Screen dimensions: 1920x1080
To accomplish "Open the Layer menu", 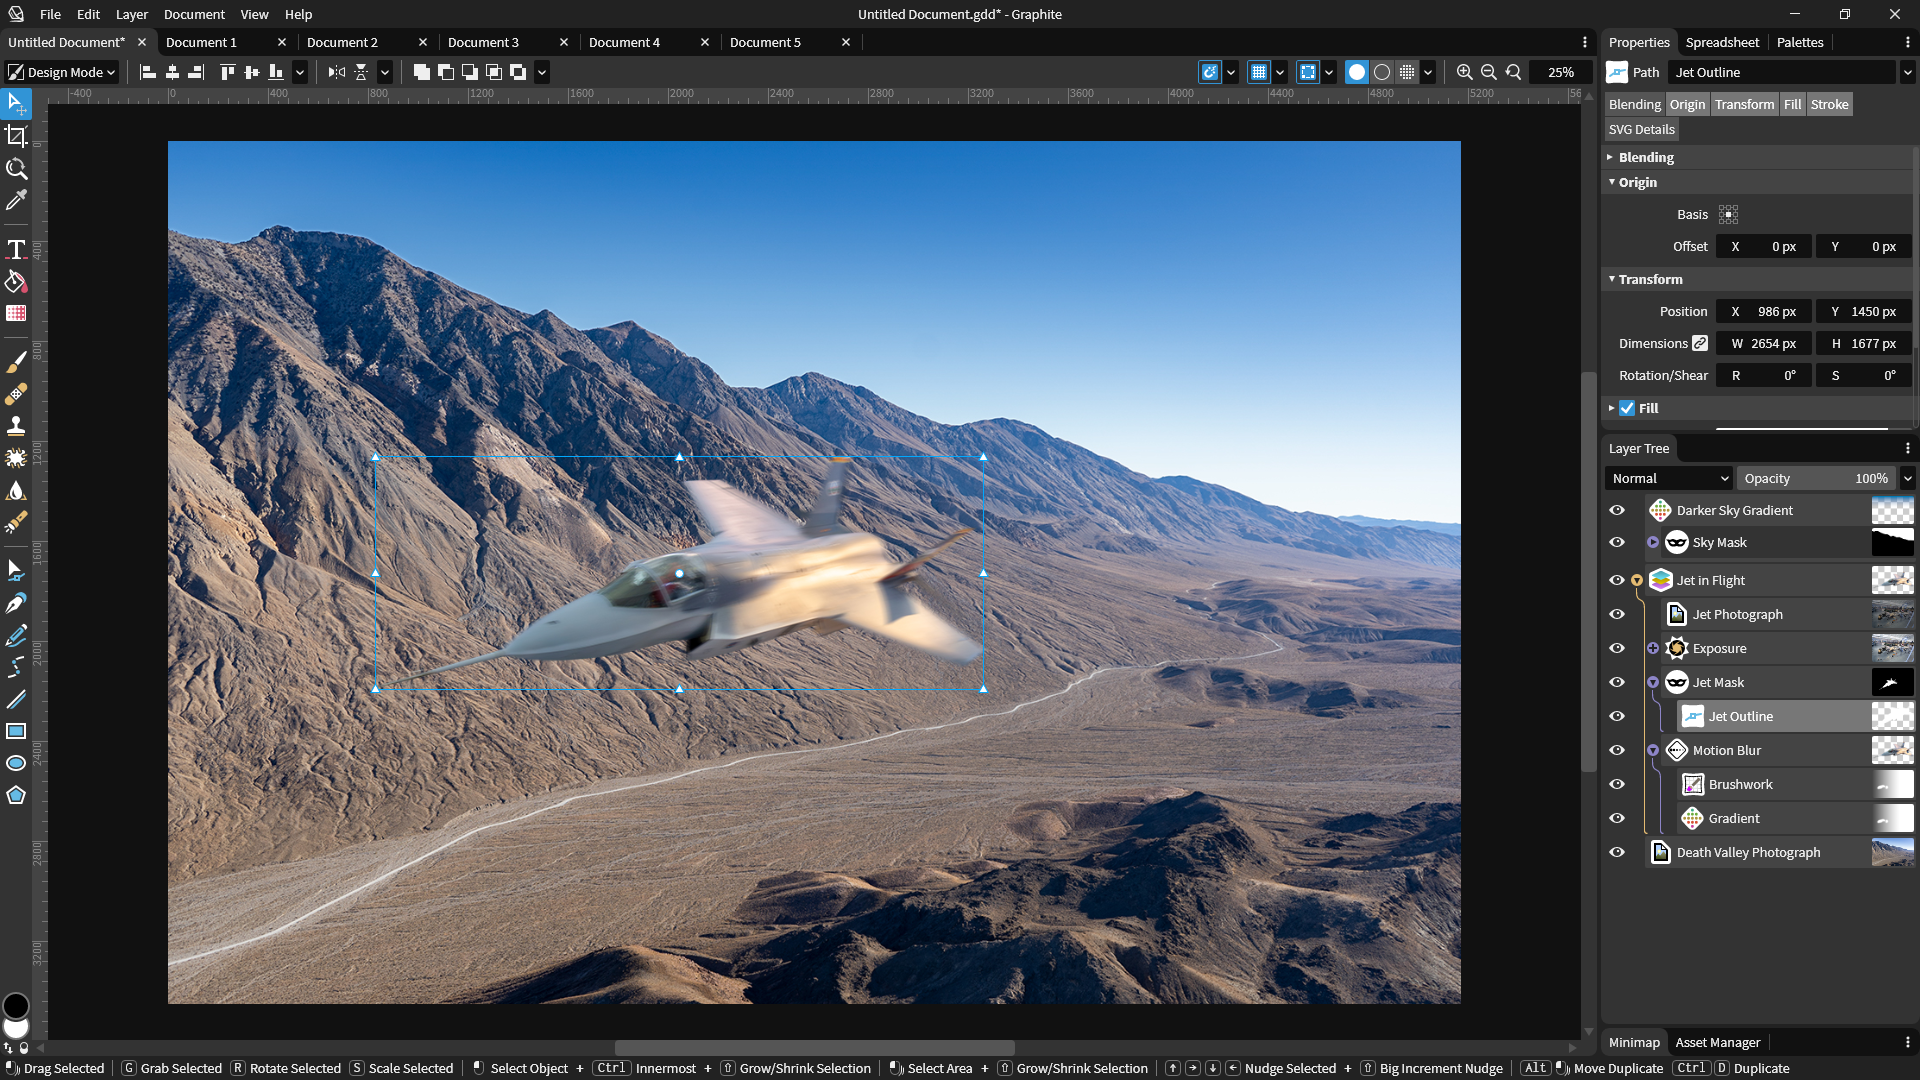I will (x=131, y=14).
